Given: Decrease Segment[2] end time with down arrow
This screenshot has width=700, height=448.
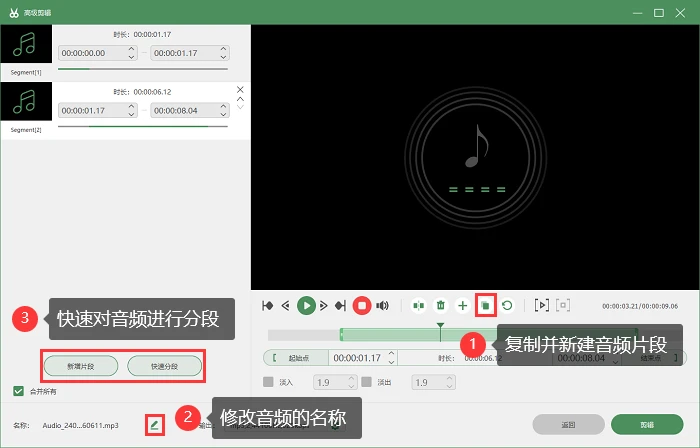Looking at the screenshot, I should [224, 114].
